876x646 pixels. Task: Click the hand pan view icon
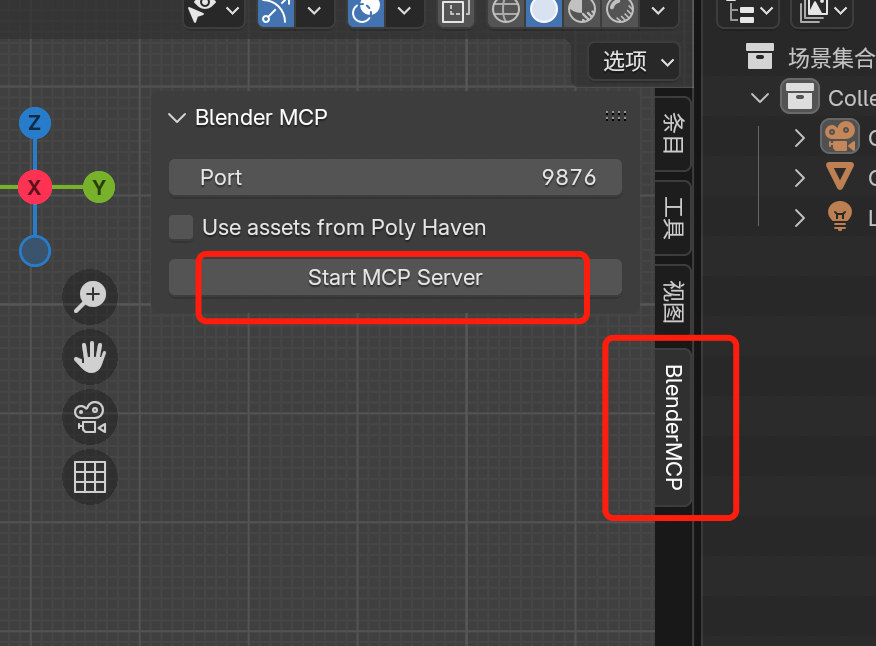[90, 357]
